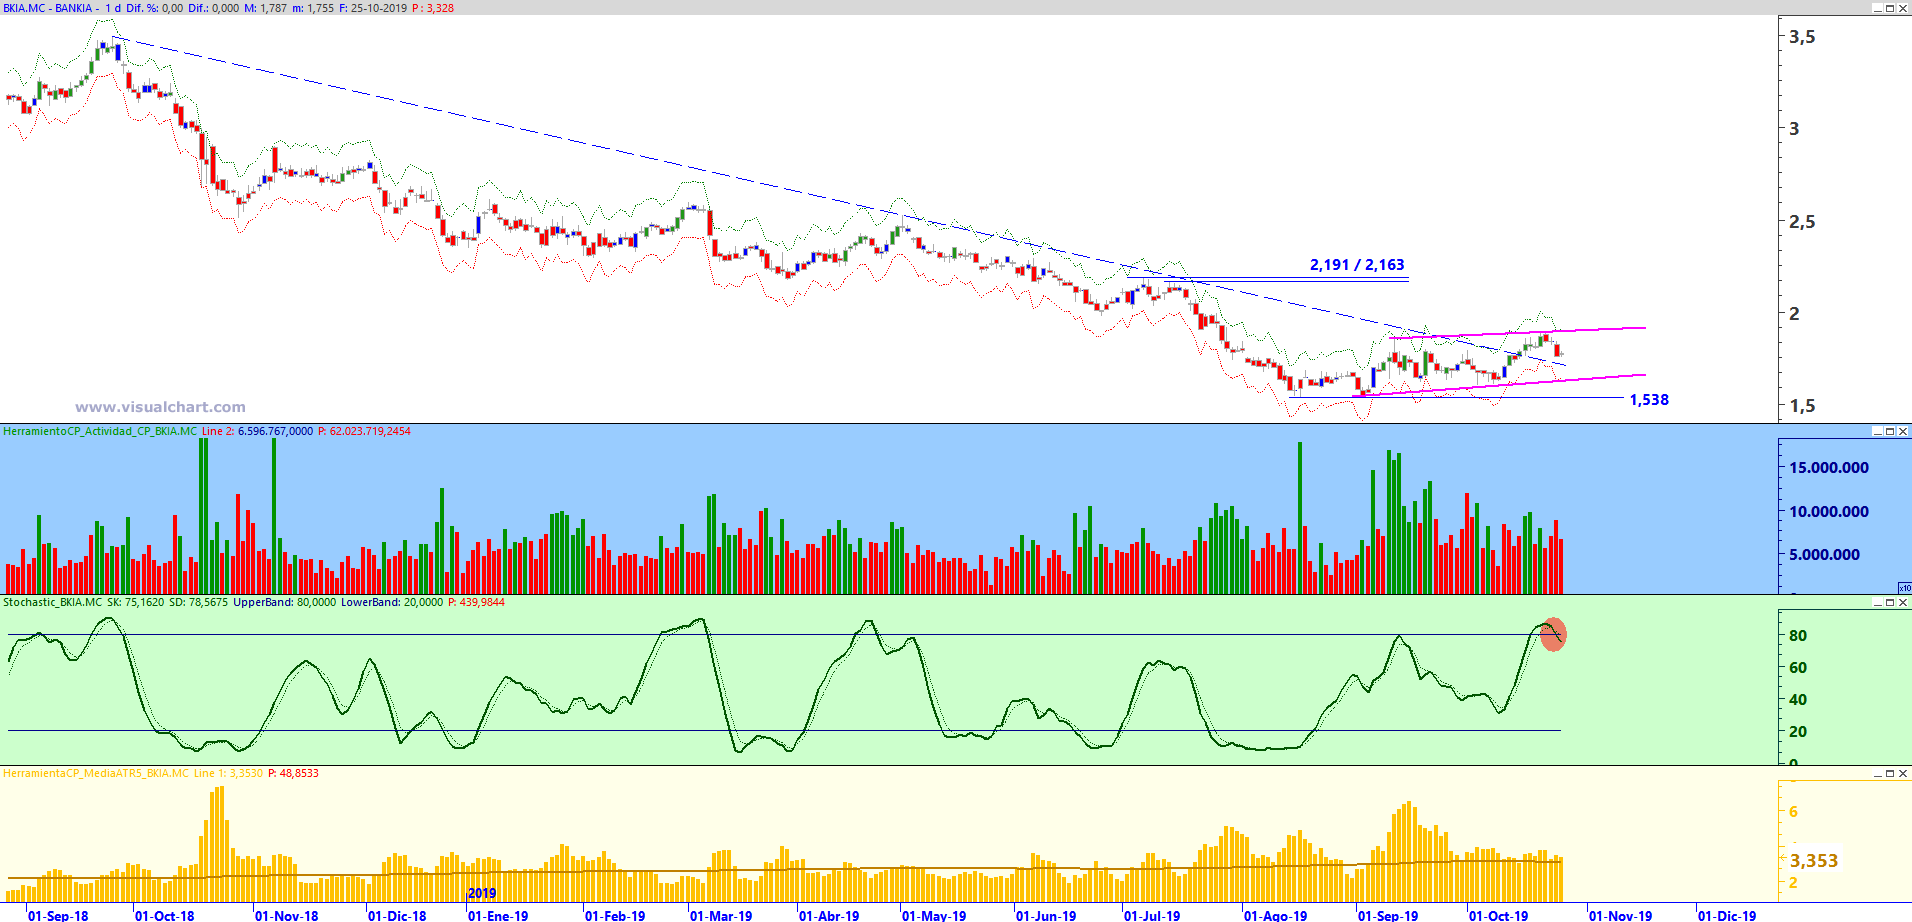Click the "P: 439,9844" stochastic value
The image size is (1912, 922).
tap(476, 602)
